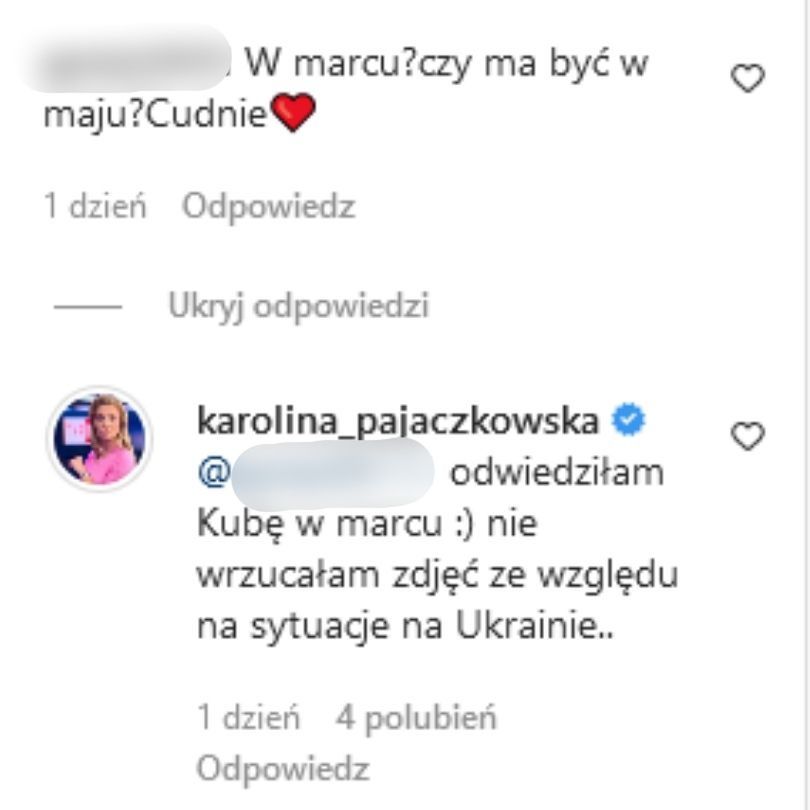Click the '1 dzień' timestamp under Karolina's reply
The width and height of the screenshot is (810, 810).
pyautogui.click(x=248, y=718)
